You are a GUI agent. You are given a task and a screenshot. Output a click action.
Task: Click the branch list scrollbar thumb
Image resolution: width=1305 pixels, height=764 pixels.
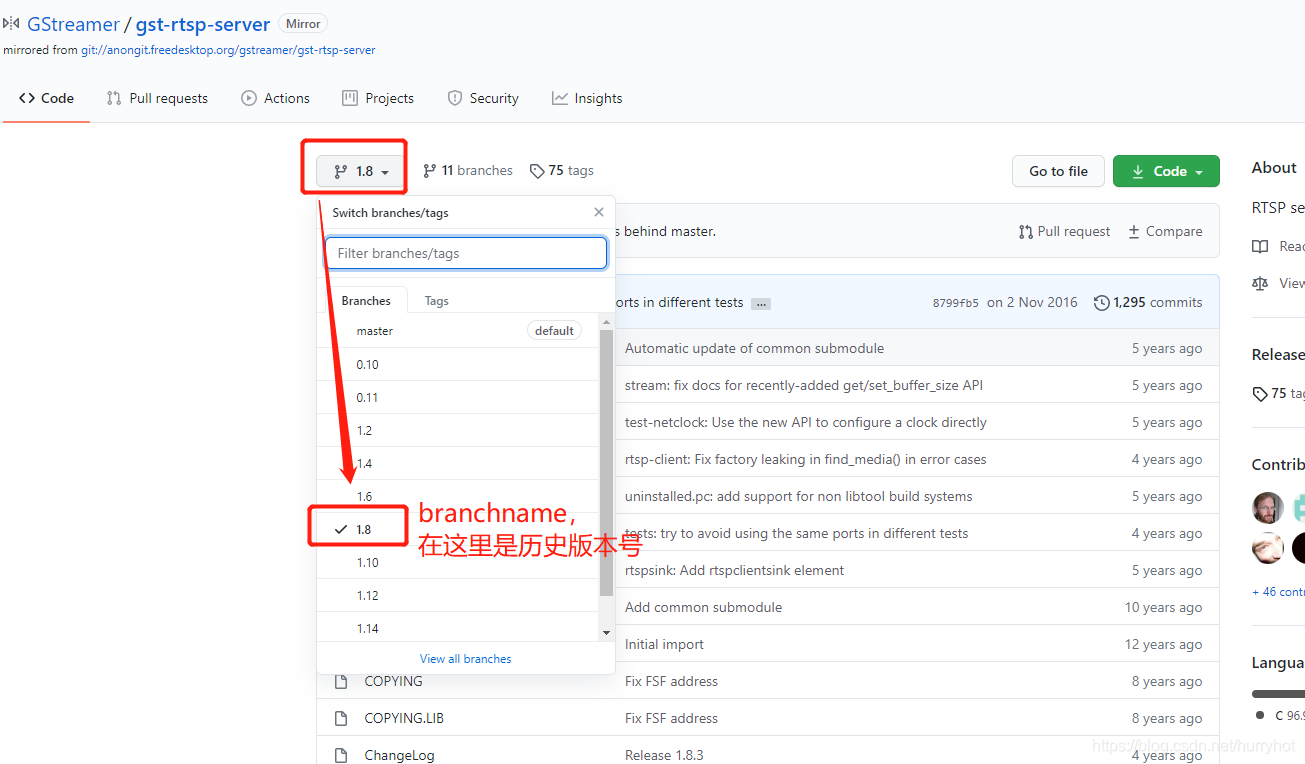(606, 462)
